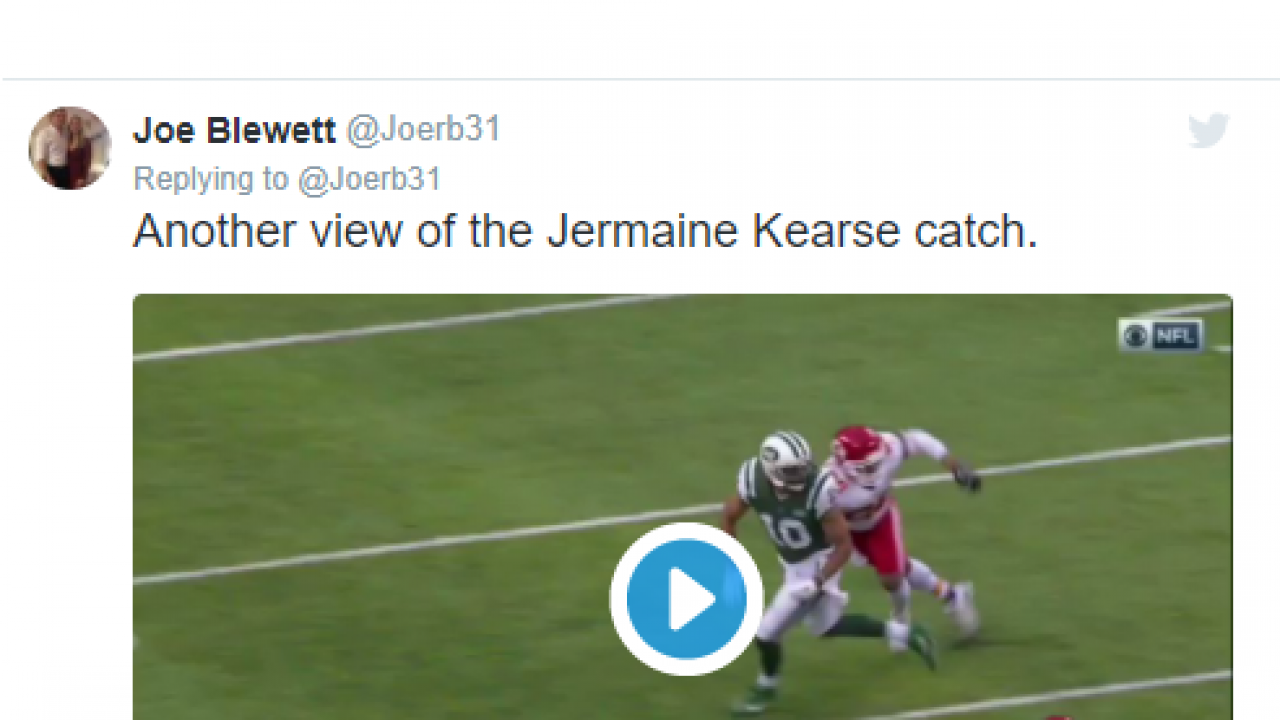Open the Joe Blewett display name
This screenshot has width=1280, height=720.
tap(234, 130)
